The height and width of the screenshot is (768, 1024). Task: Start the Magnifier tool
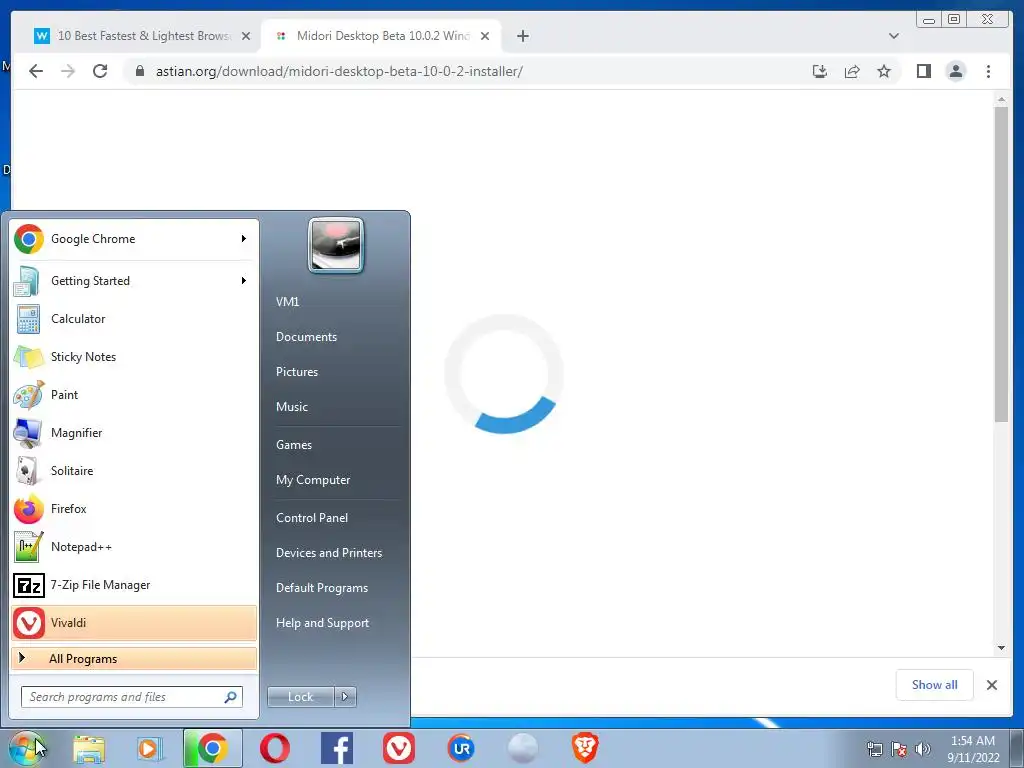(134, 432)
